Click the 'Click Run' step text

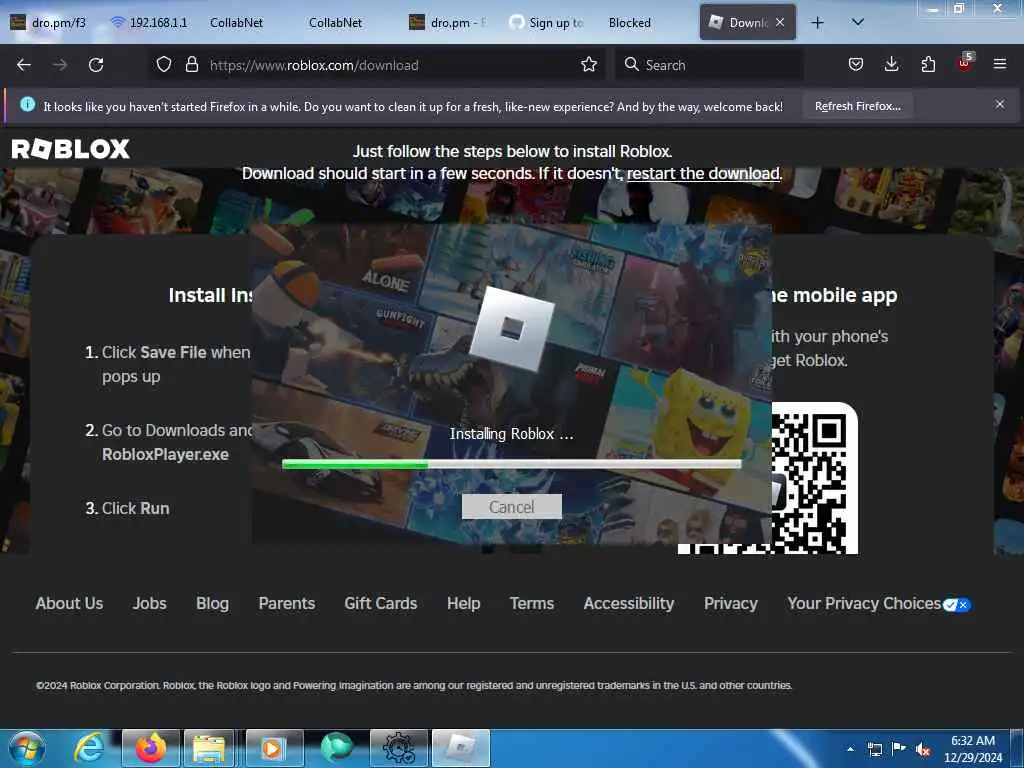(x=135, y=508)
